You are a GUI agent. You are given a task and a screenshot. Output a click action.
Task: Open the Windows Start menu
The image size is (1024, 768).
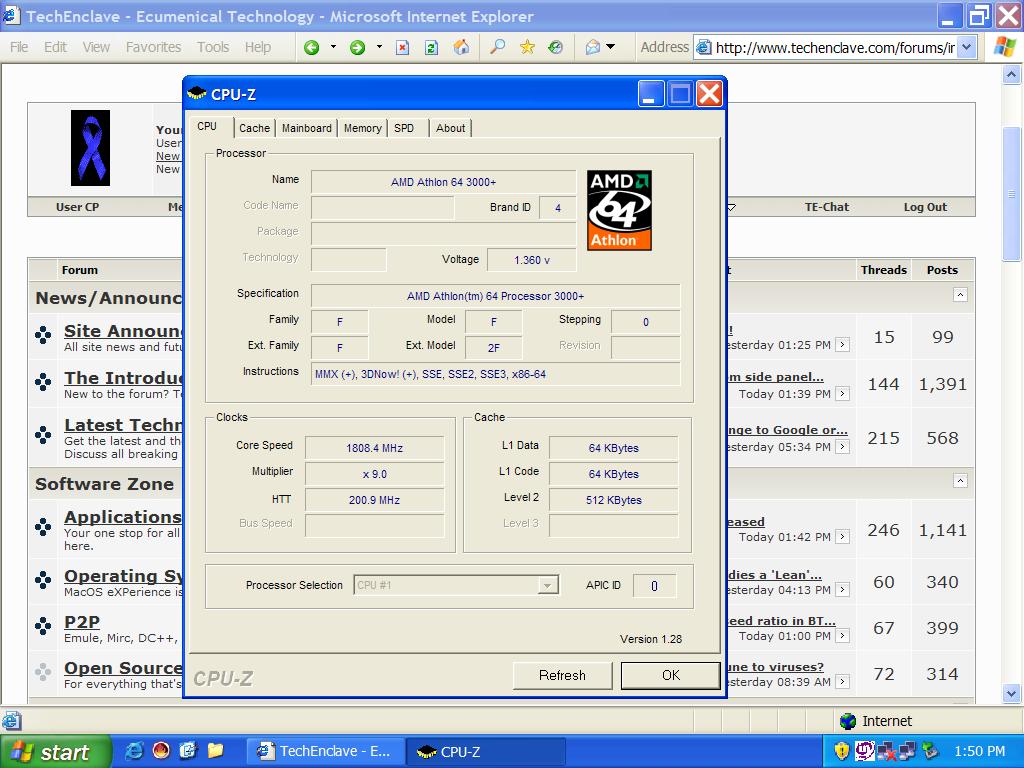[55, 752]
